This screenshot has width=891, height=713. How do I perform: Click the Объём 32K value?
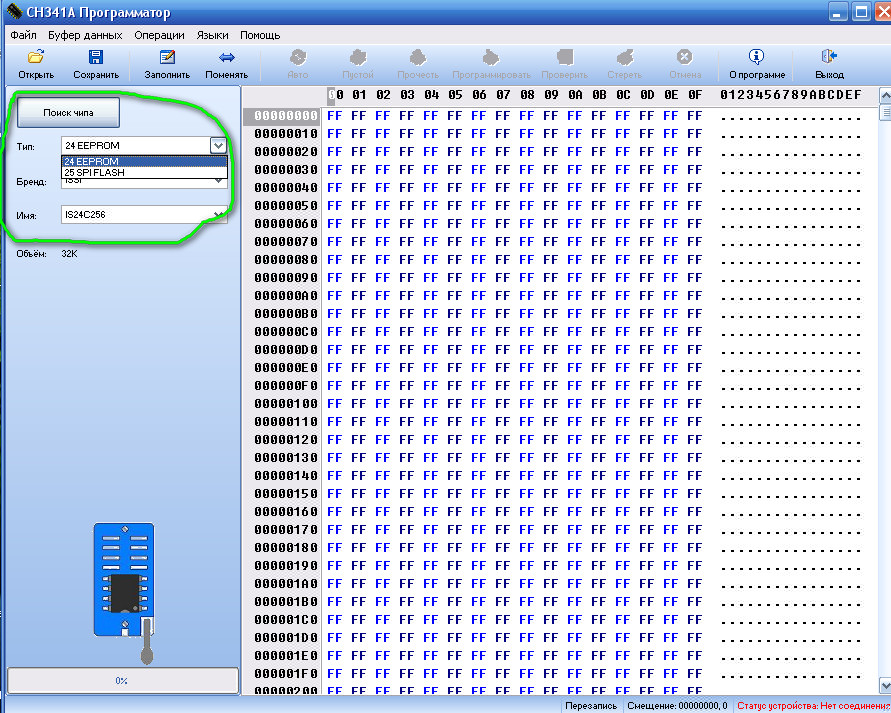(x=69, y=254)
